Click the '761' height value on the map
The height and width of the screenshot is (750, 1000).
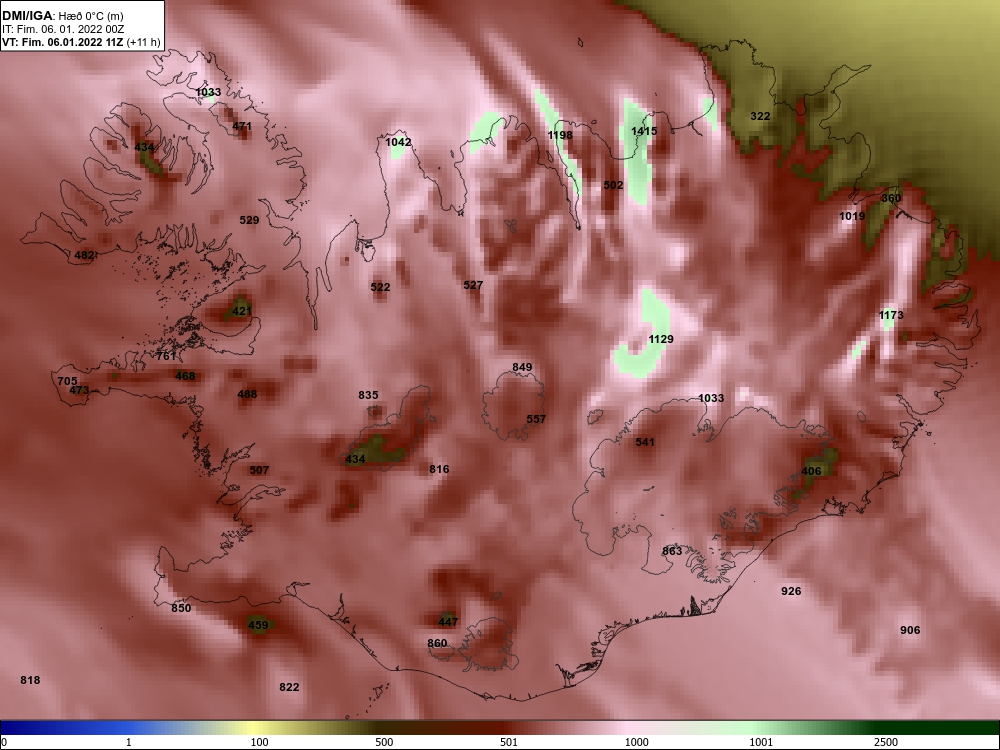[x=166, y=356]
